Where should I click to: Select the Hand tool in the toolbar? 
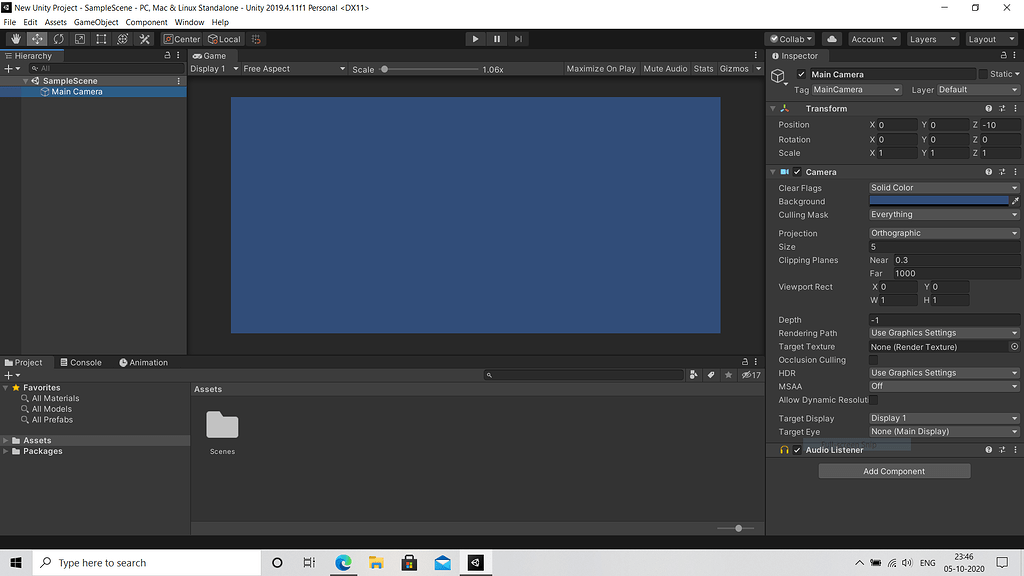point(14,38)
